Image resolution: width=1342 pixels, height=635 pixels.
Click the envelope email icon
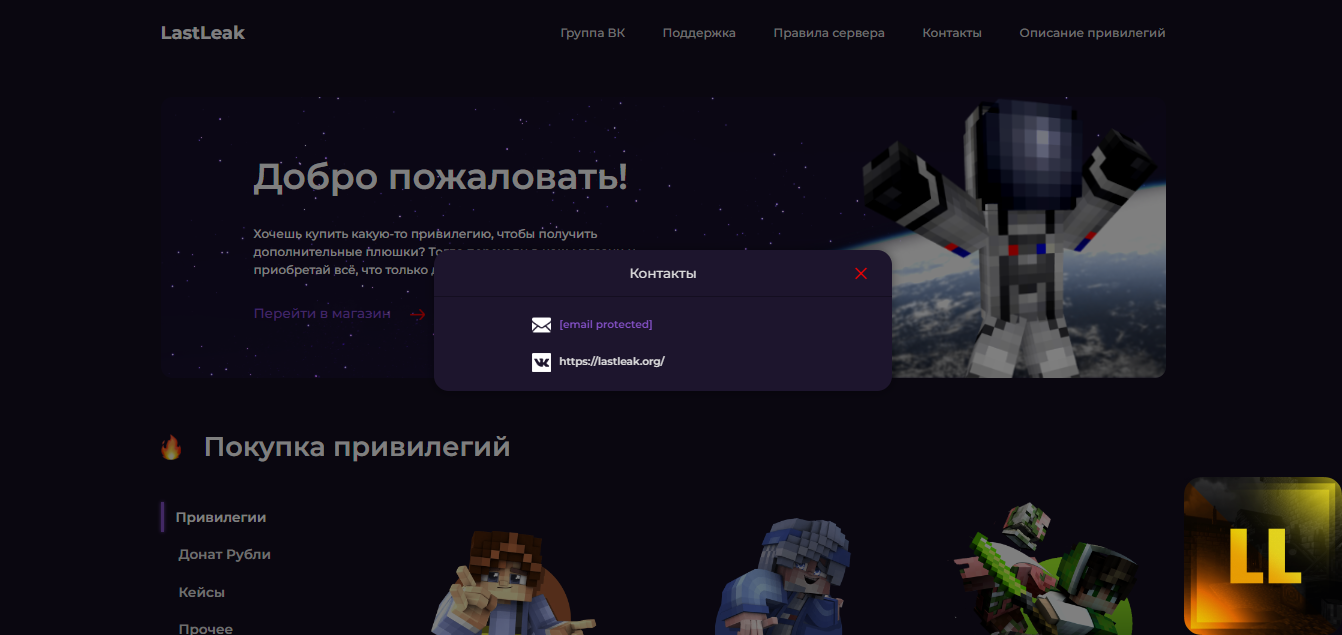pyautogui.click(x=541, y=325)
